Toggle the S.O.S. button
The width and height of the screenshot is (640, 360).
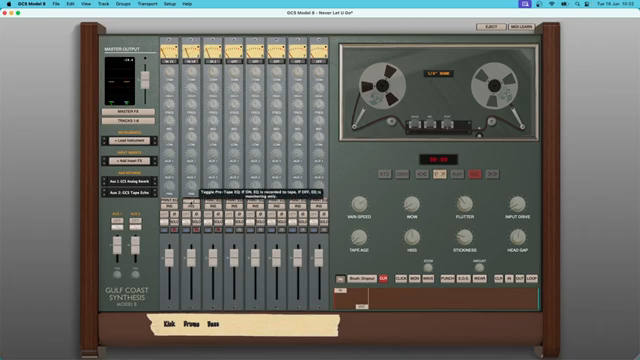[x=463, y=279]
